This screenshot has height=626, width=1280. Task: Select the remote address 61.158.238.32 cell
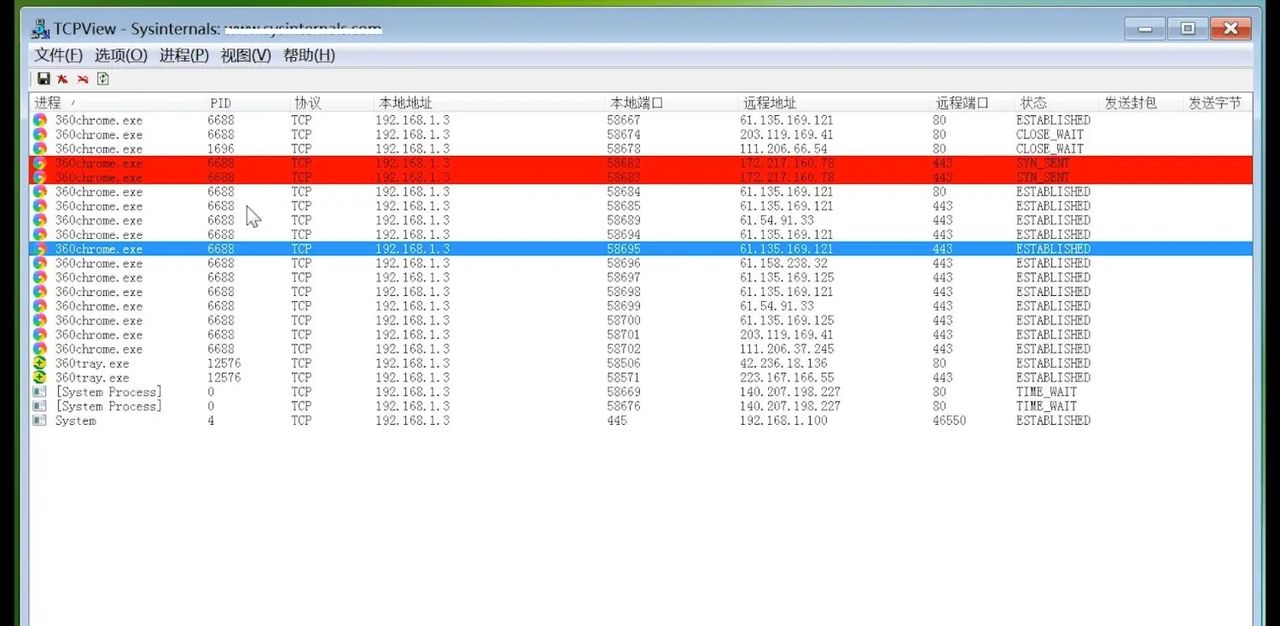(x=783, y=263)
